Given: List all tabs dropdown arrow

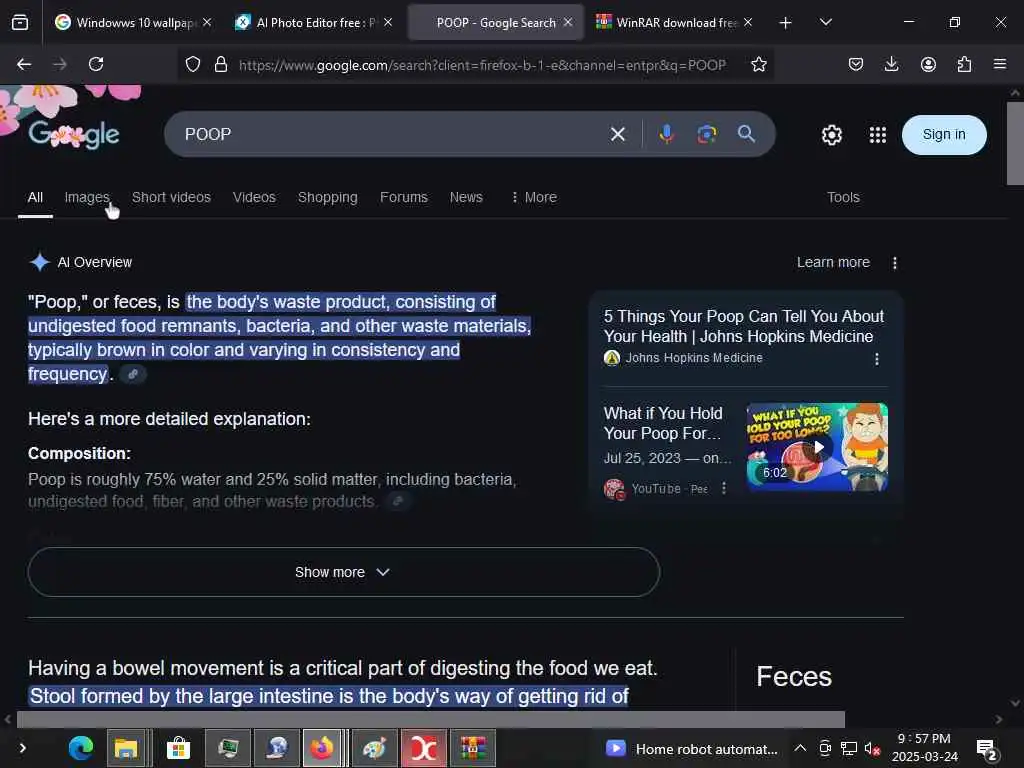Looking at the screenshot, I should [825, 22].
